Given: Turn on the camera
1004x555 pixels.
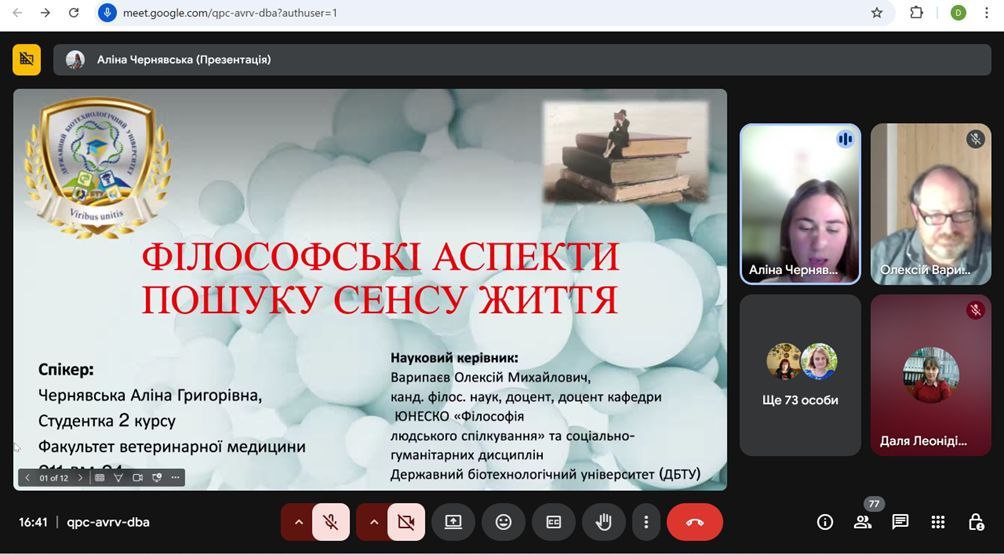Looking at the screenshot, I should click(x=406, y=522).
